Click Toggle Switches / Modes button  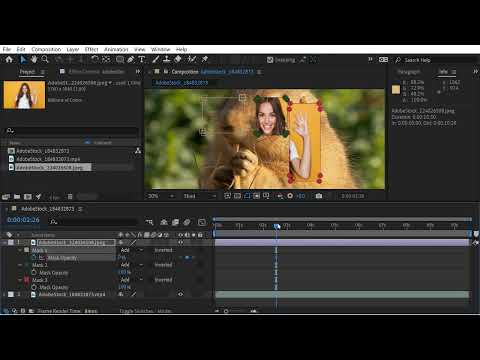click(x=145, y=311)
